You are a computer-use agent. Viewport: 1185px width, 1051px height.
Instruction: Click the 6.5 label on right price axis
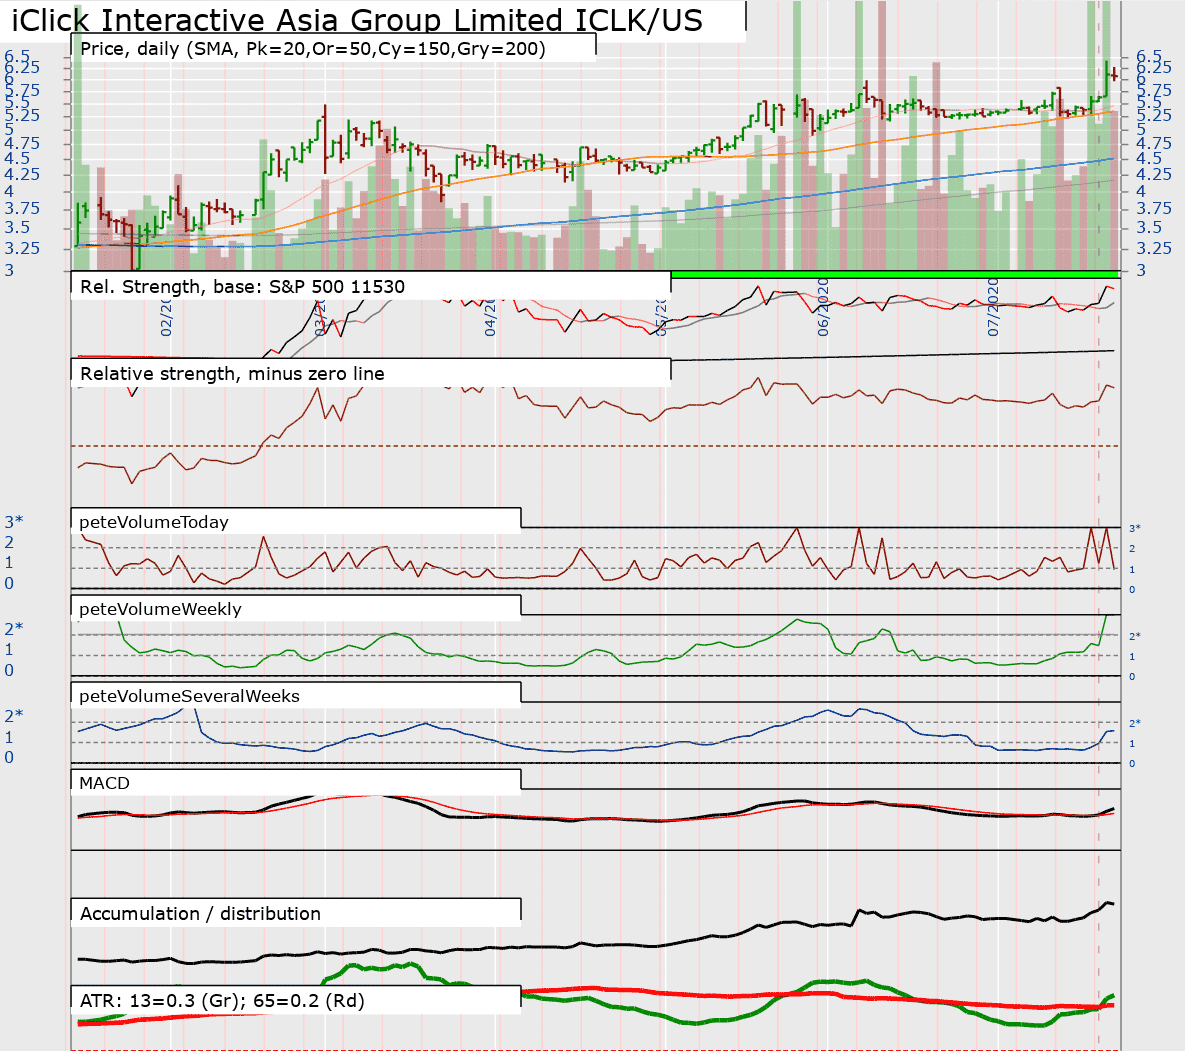tap(1149, 57)
